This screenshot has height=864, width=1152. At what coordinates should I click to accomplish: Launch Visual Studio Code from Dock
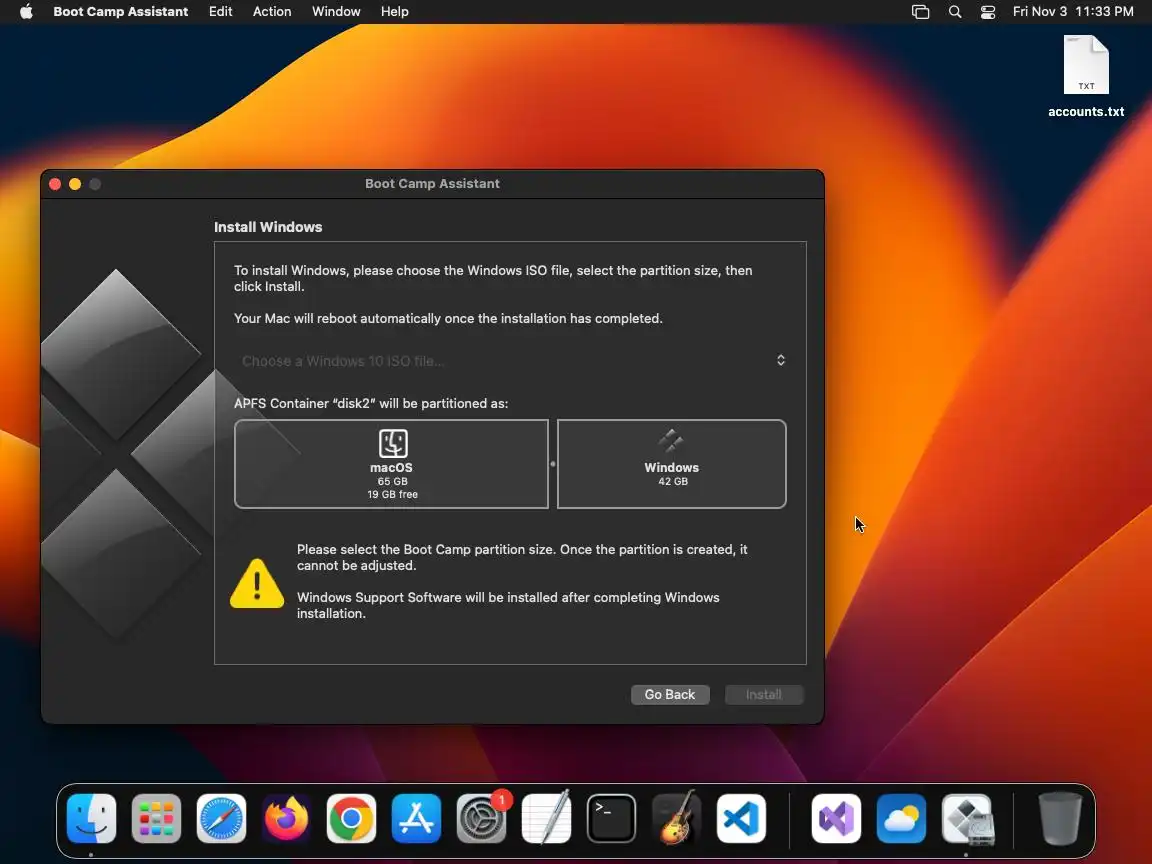(x=741, y=818)
